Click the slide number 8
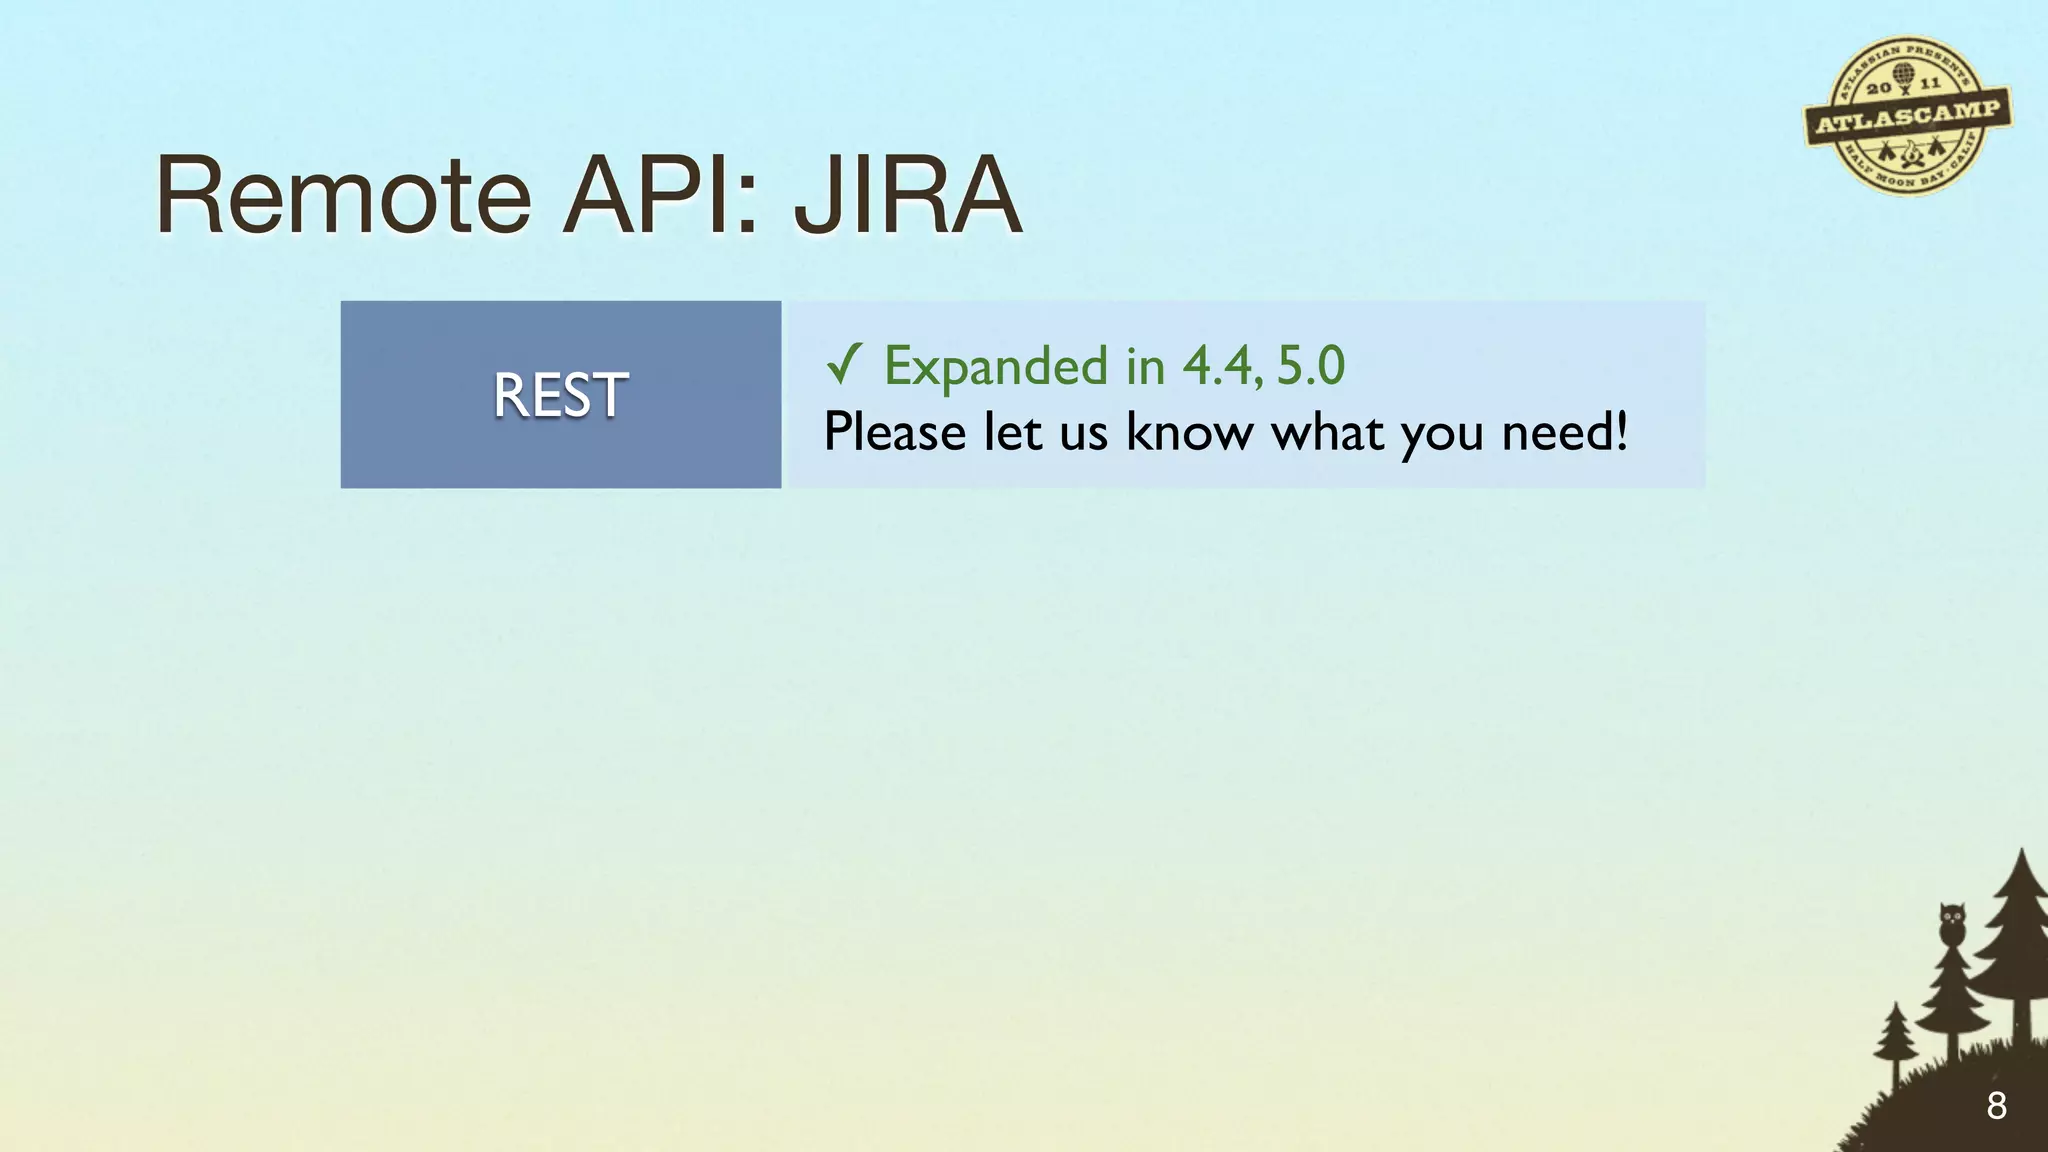This screenshot has height=1152, width=2048. [x=1996, y=1105]
